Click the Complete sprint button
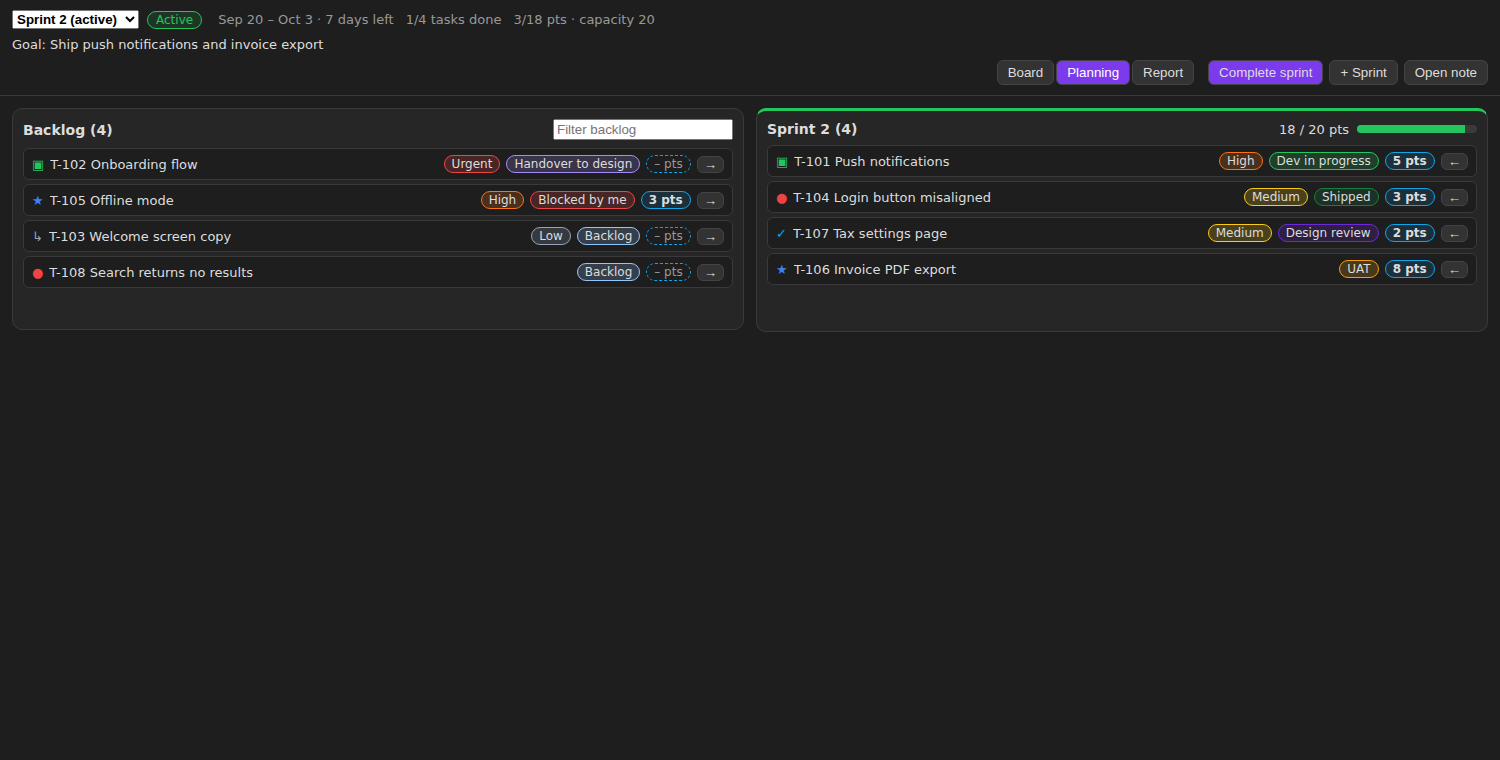Screen dimensions: 1500x760 point(1265,73)
